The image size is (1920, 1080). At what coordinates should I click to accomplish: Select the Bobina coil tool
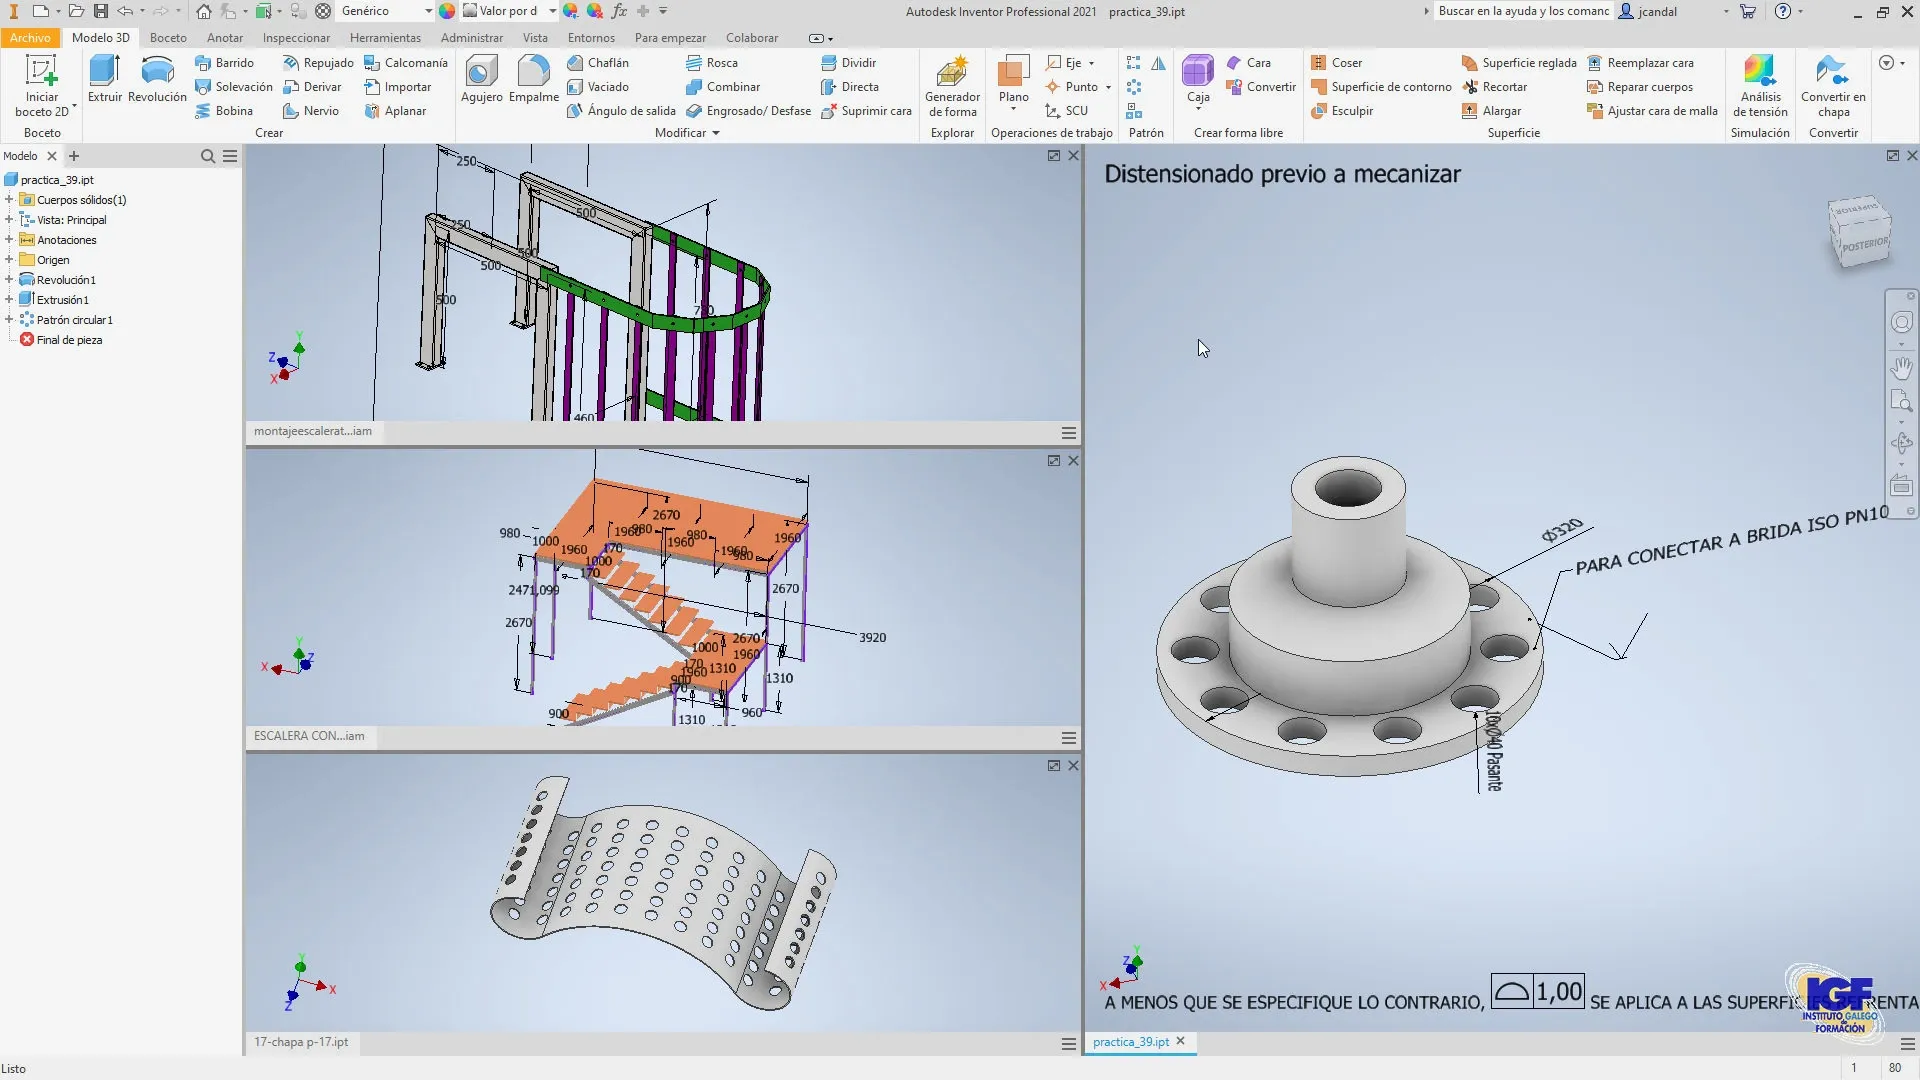pyautogui.click(x=225, y=111)
